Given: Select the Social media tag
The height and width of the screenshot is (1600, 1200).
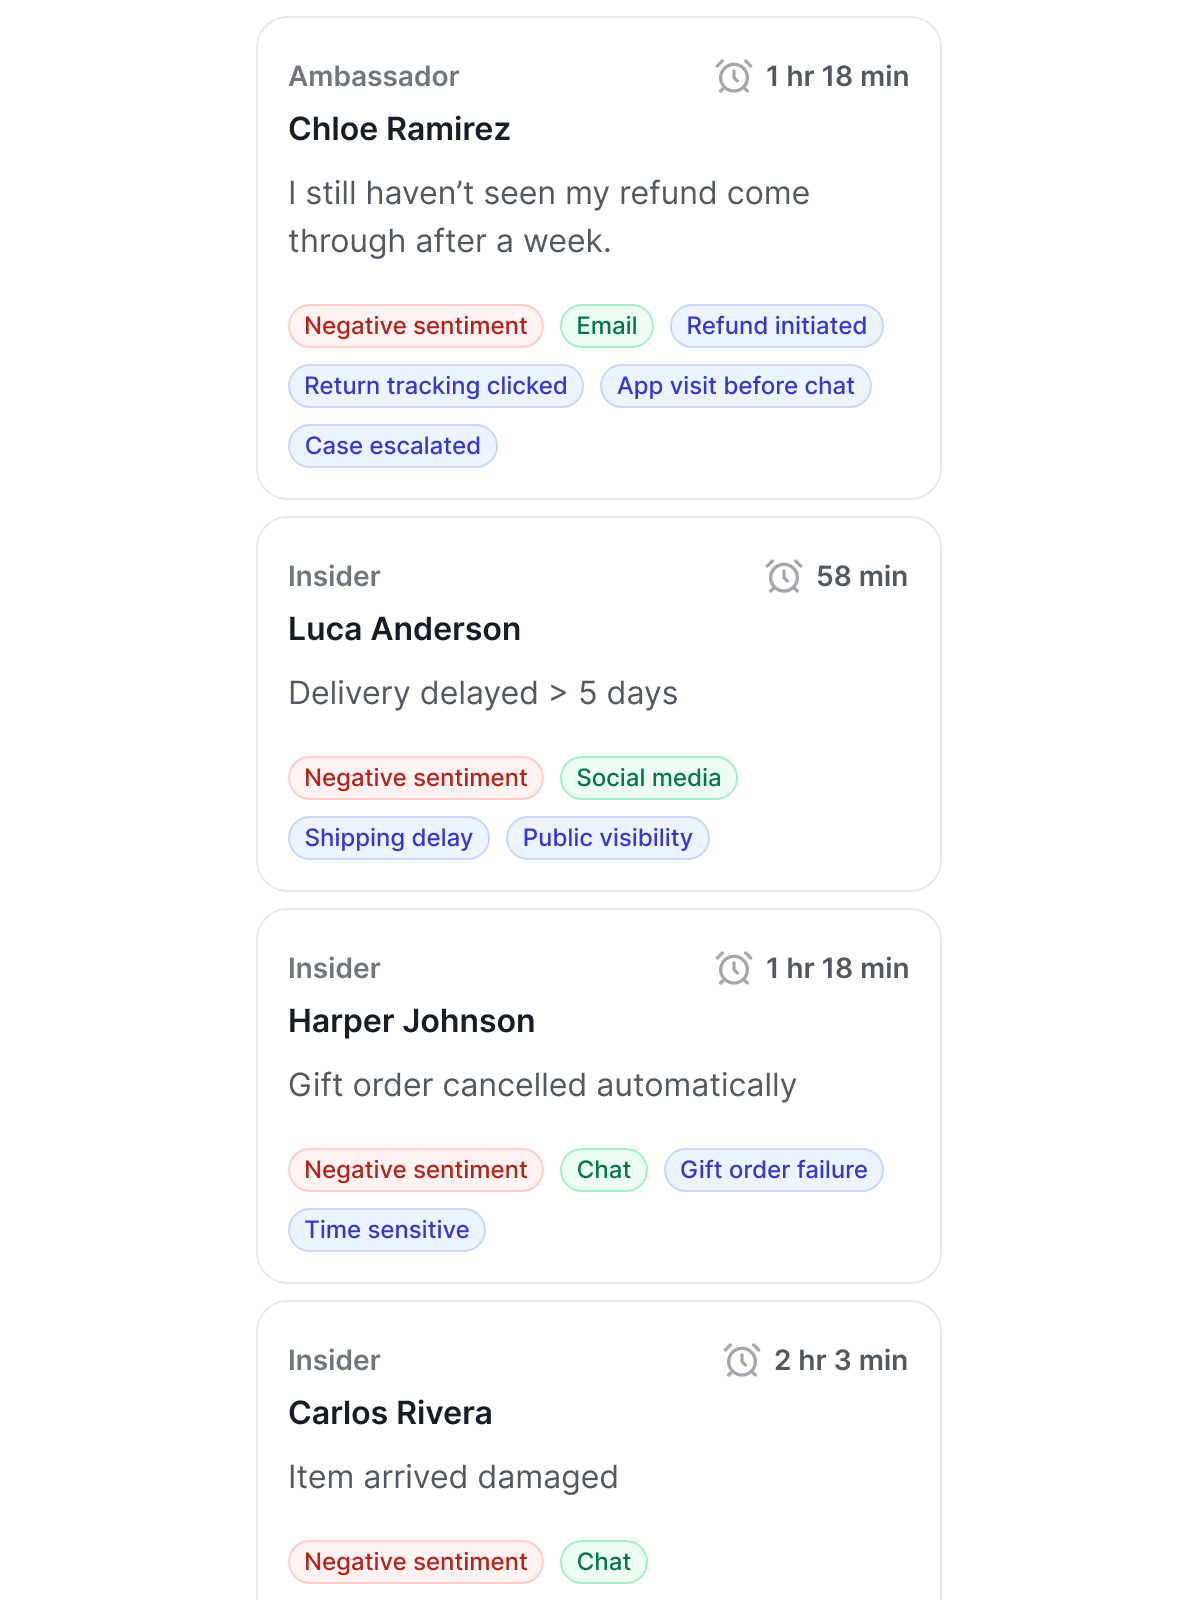Looking at the screenshot, I should click(x=648, y=778).
